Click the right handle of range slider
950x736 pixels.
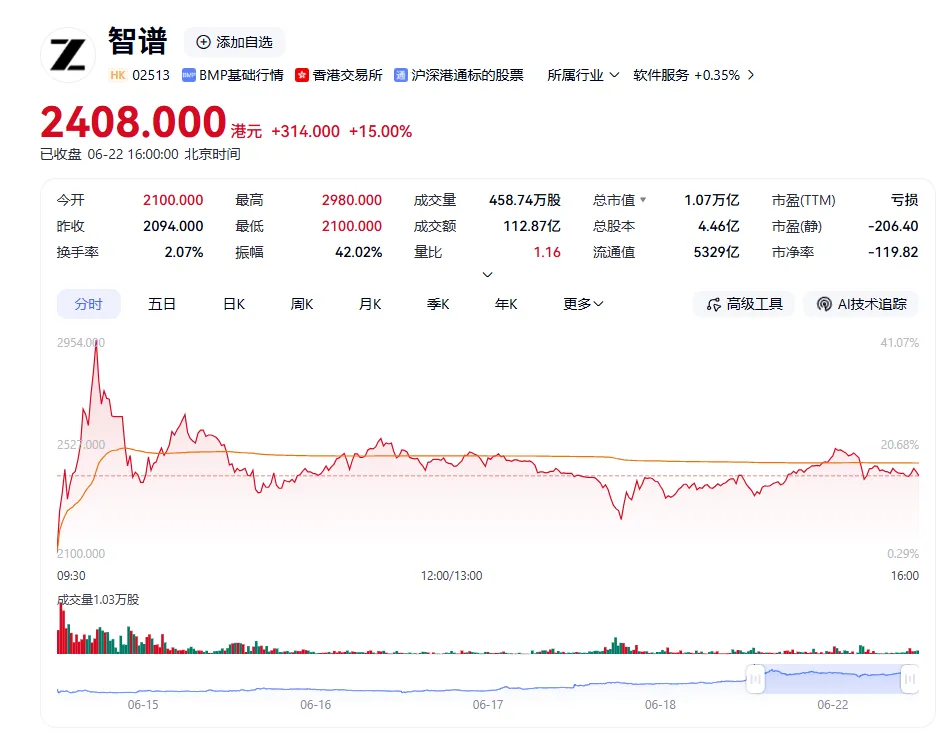pos(909,679)
